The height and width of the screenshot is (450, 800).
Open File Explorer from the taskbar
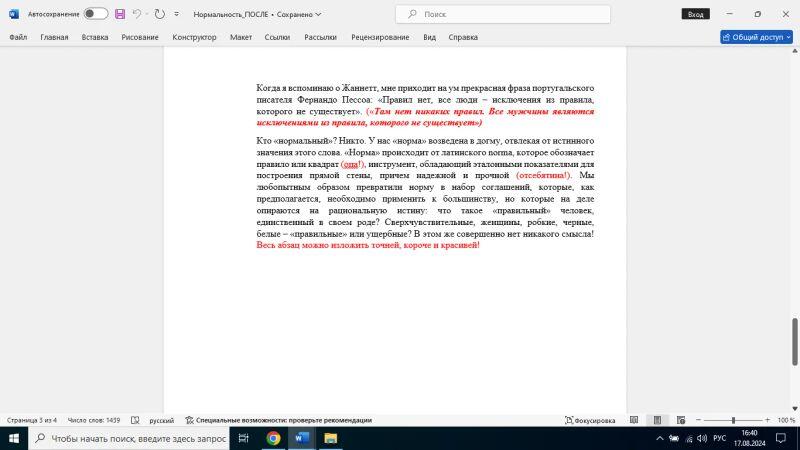330,438
